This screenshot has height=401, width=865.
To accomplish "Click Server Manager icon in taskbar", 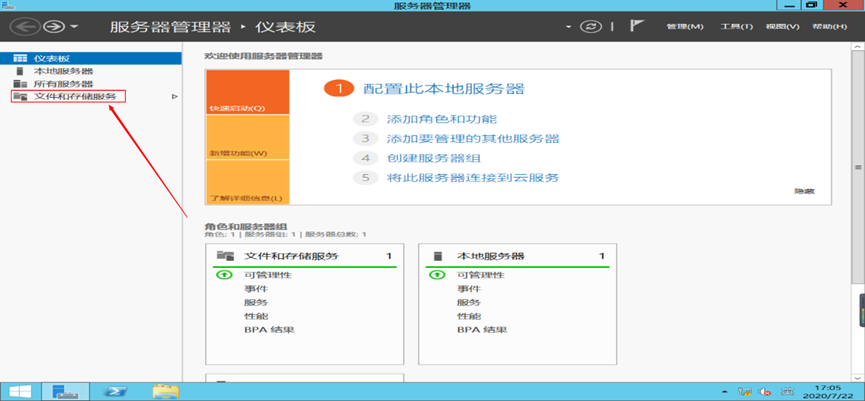I will (65, 392).
